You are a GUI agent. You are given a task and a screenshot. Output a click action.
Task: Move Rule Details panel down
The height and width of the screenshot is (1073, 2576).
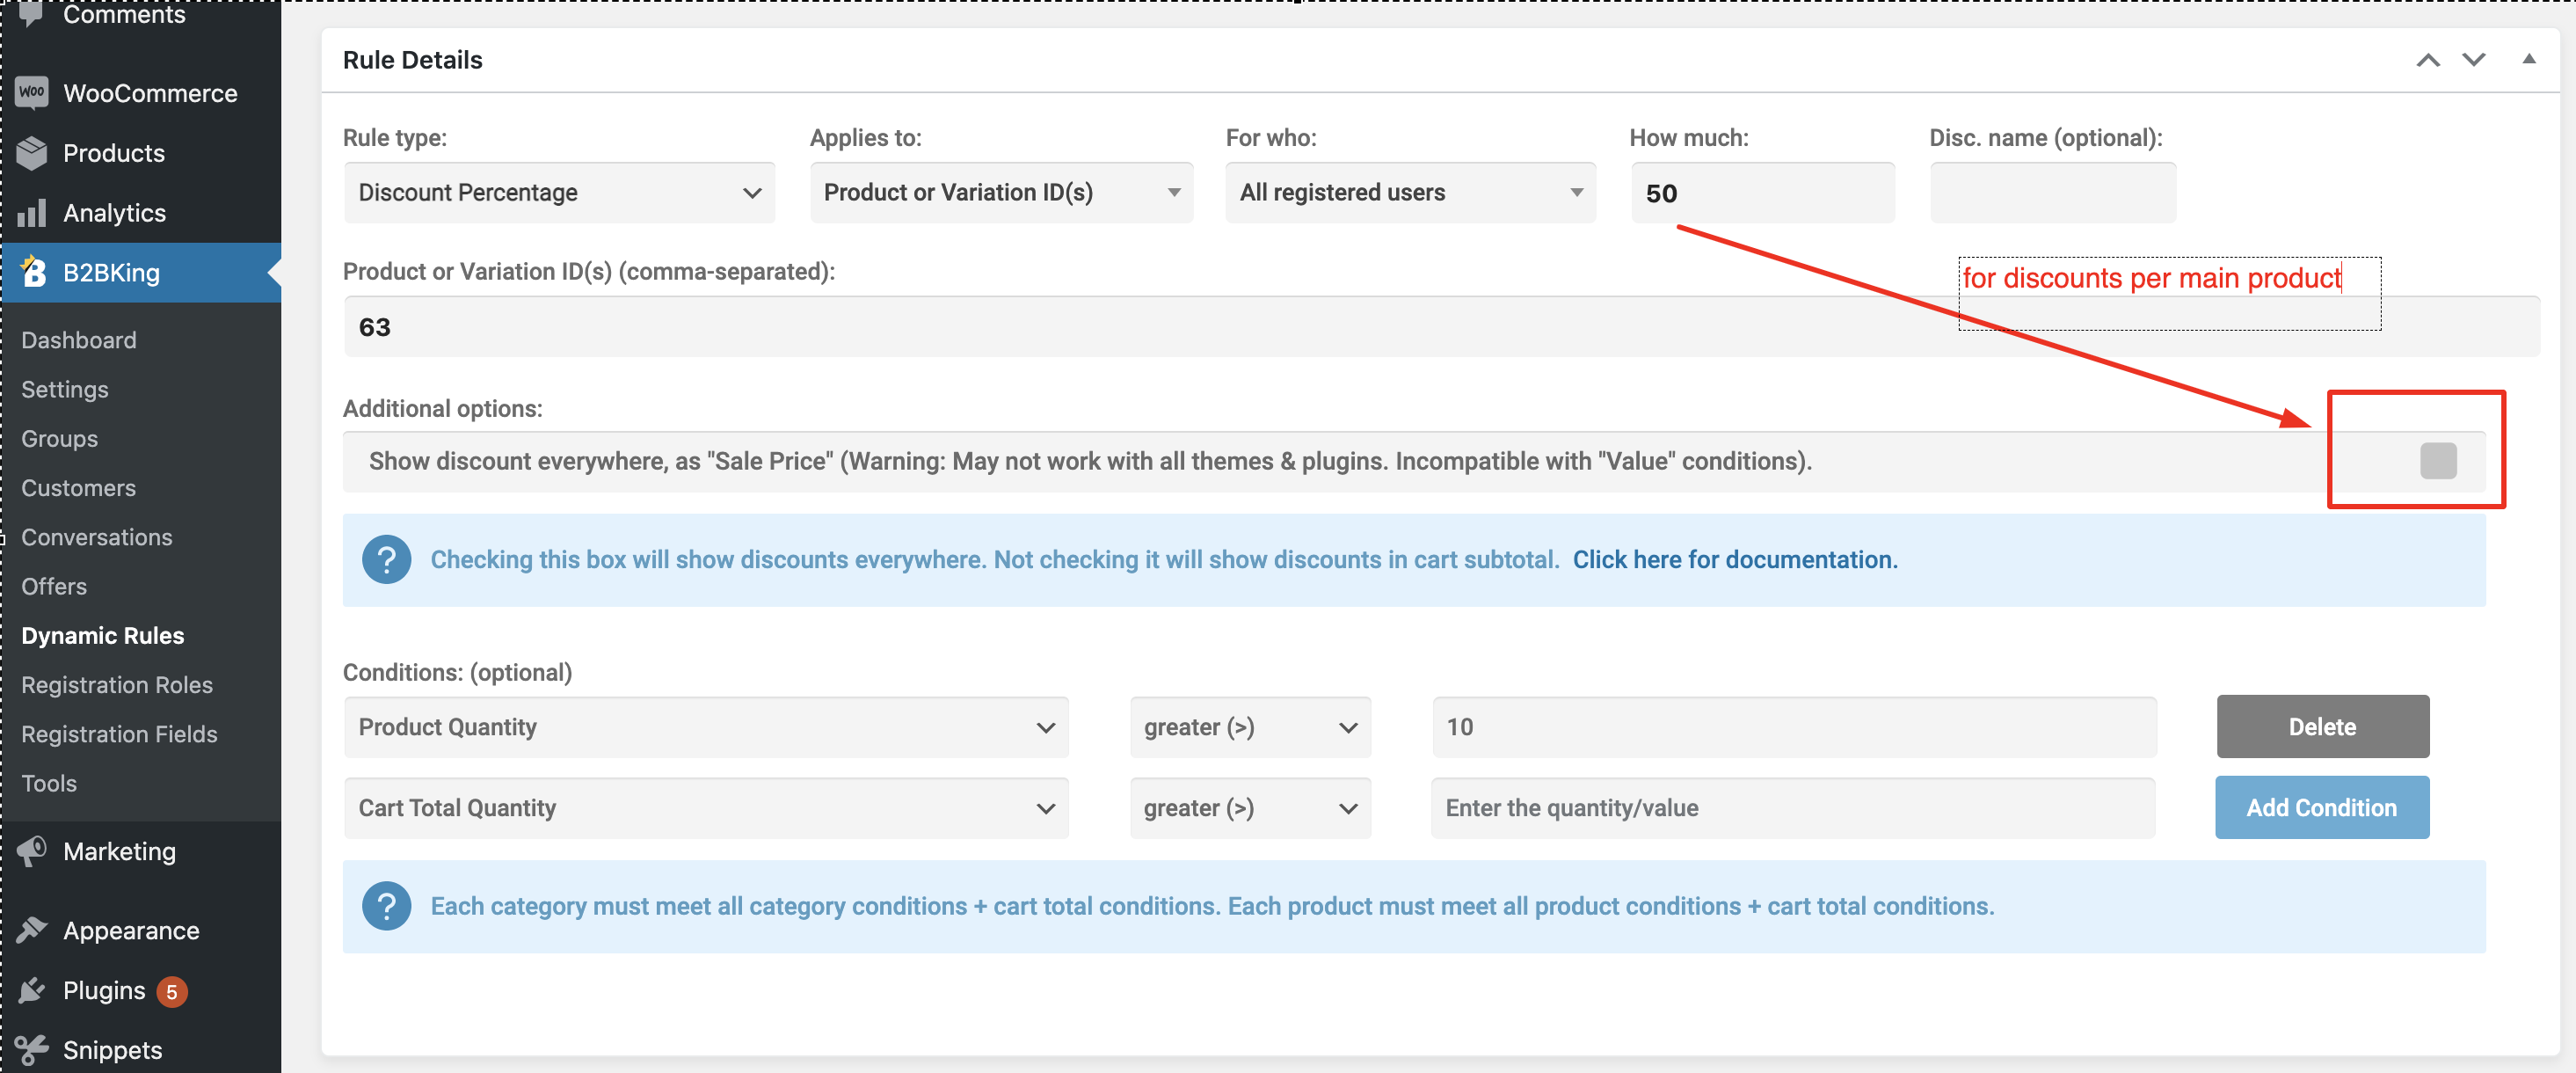2474,60
